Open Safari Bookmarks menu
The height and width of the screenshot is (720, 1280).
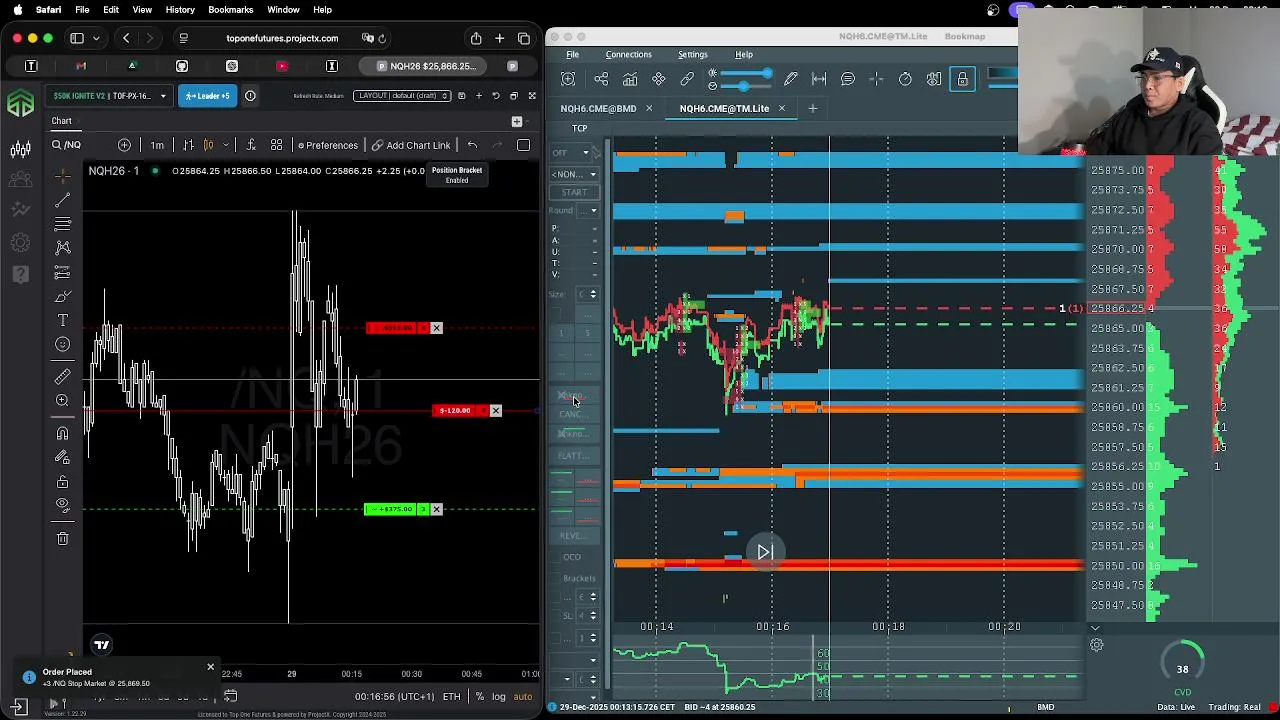pyautogui.click(x=230, y=10)
